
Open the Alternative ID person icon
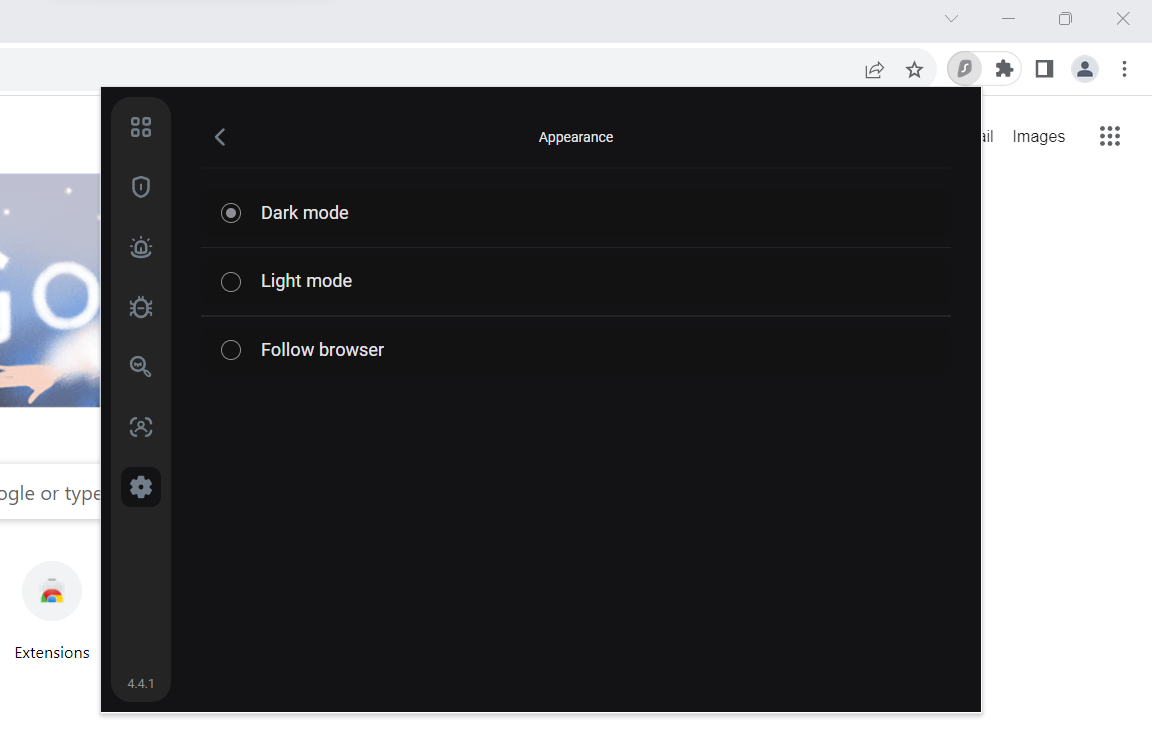(x=141, y=427)
